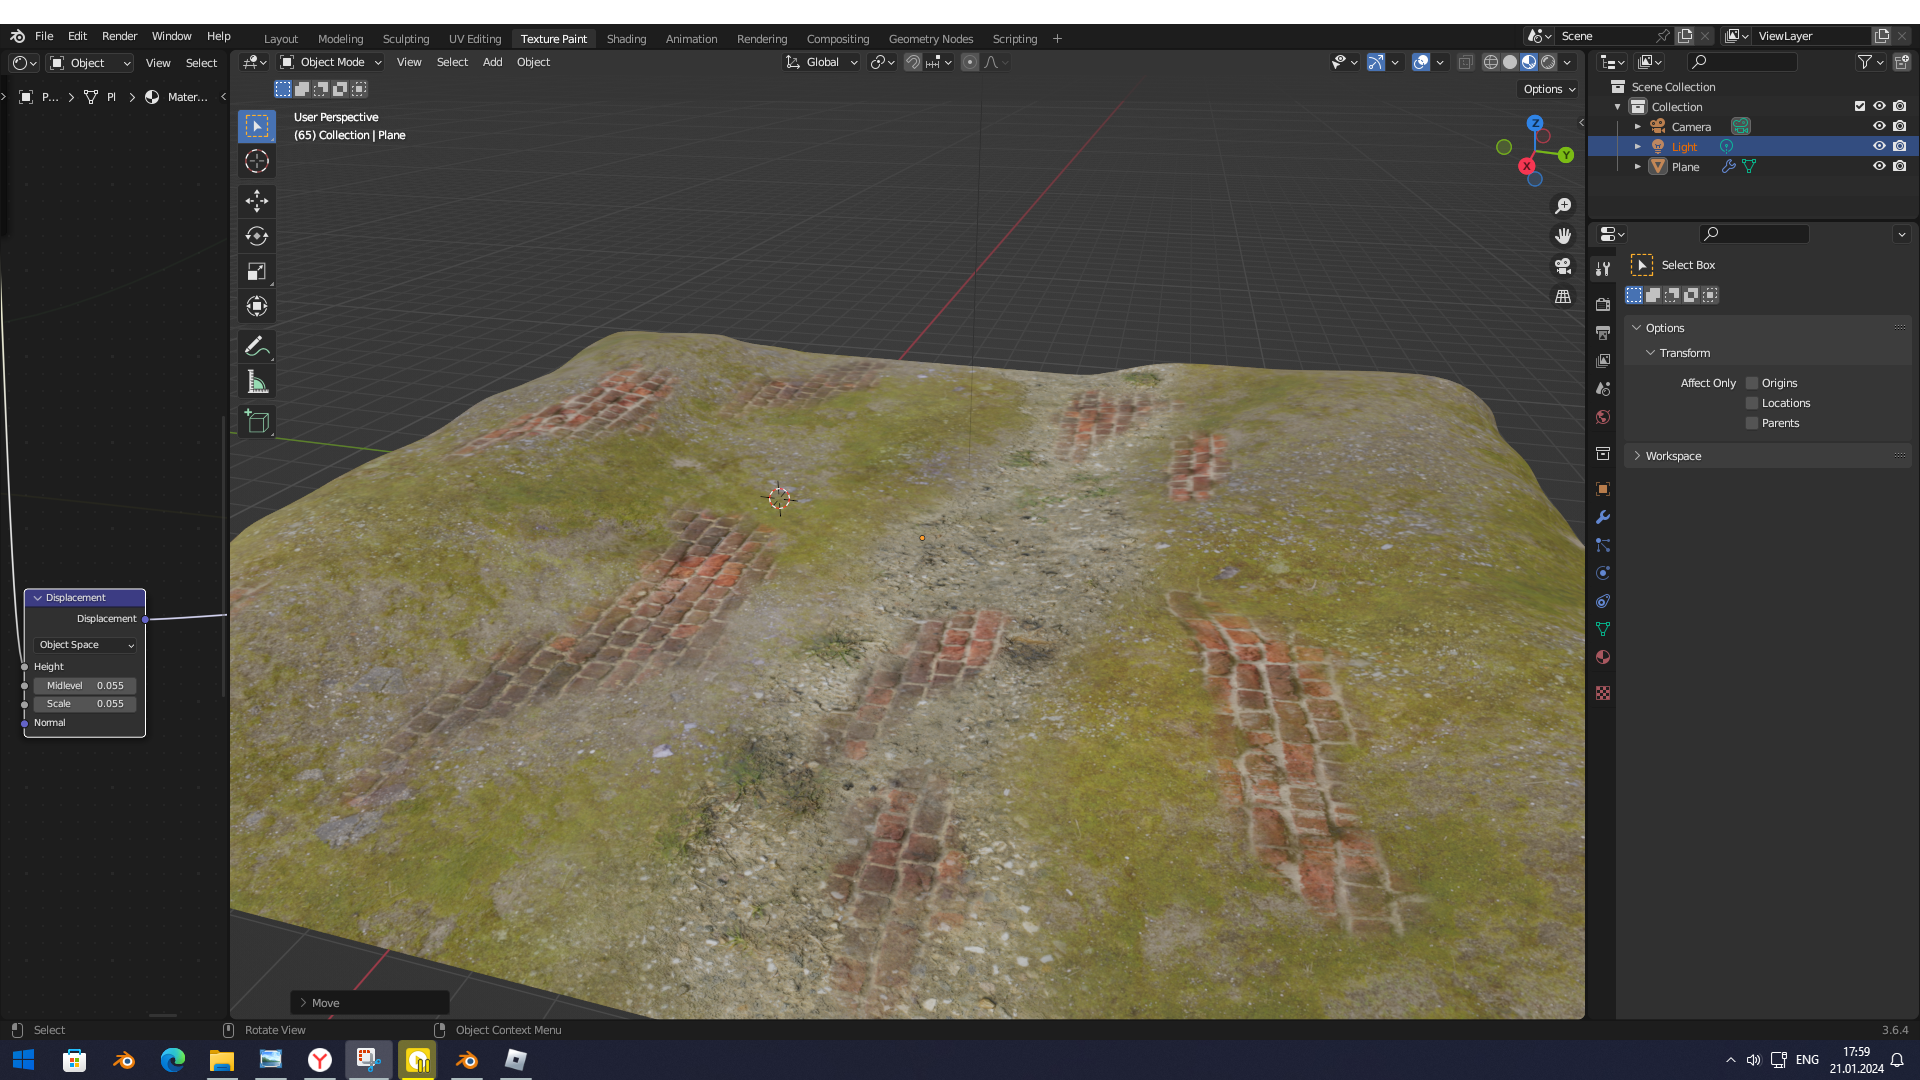Viewport: 1920px width, 1080px height.
Task: Open the View Layer properties tab
Action: [1603, 360]
